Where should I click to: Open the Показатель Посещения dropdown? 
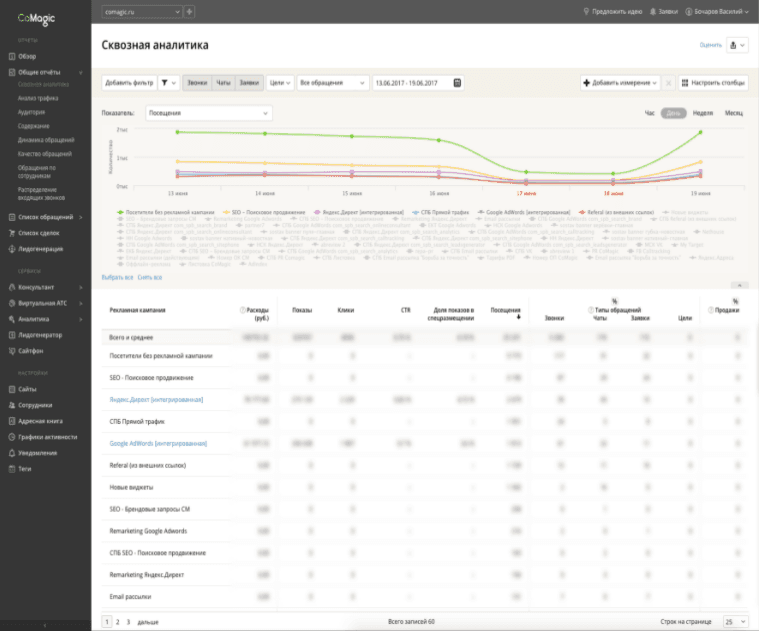pos(210,114)
